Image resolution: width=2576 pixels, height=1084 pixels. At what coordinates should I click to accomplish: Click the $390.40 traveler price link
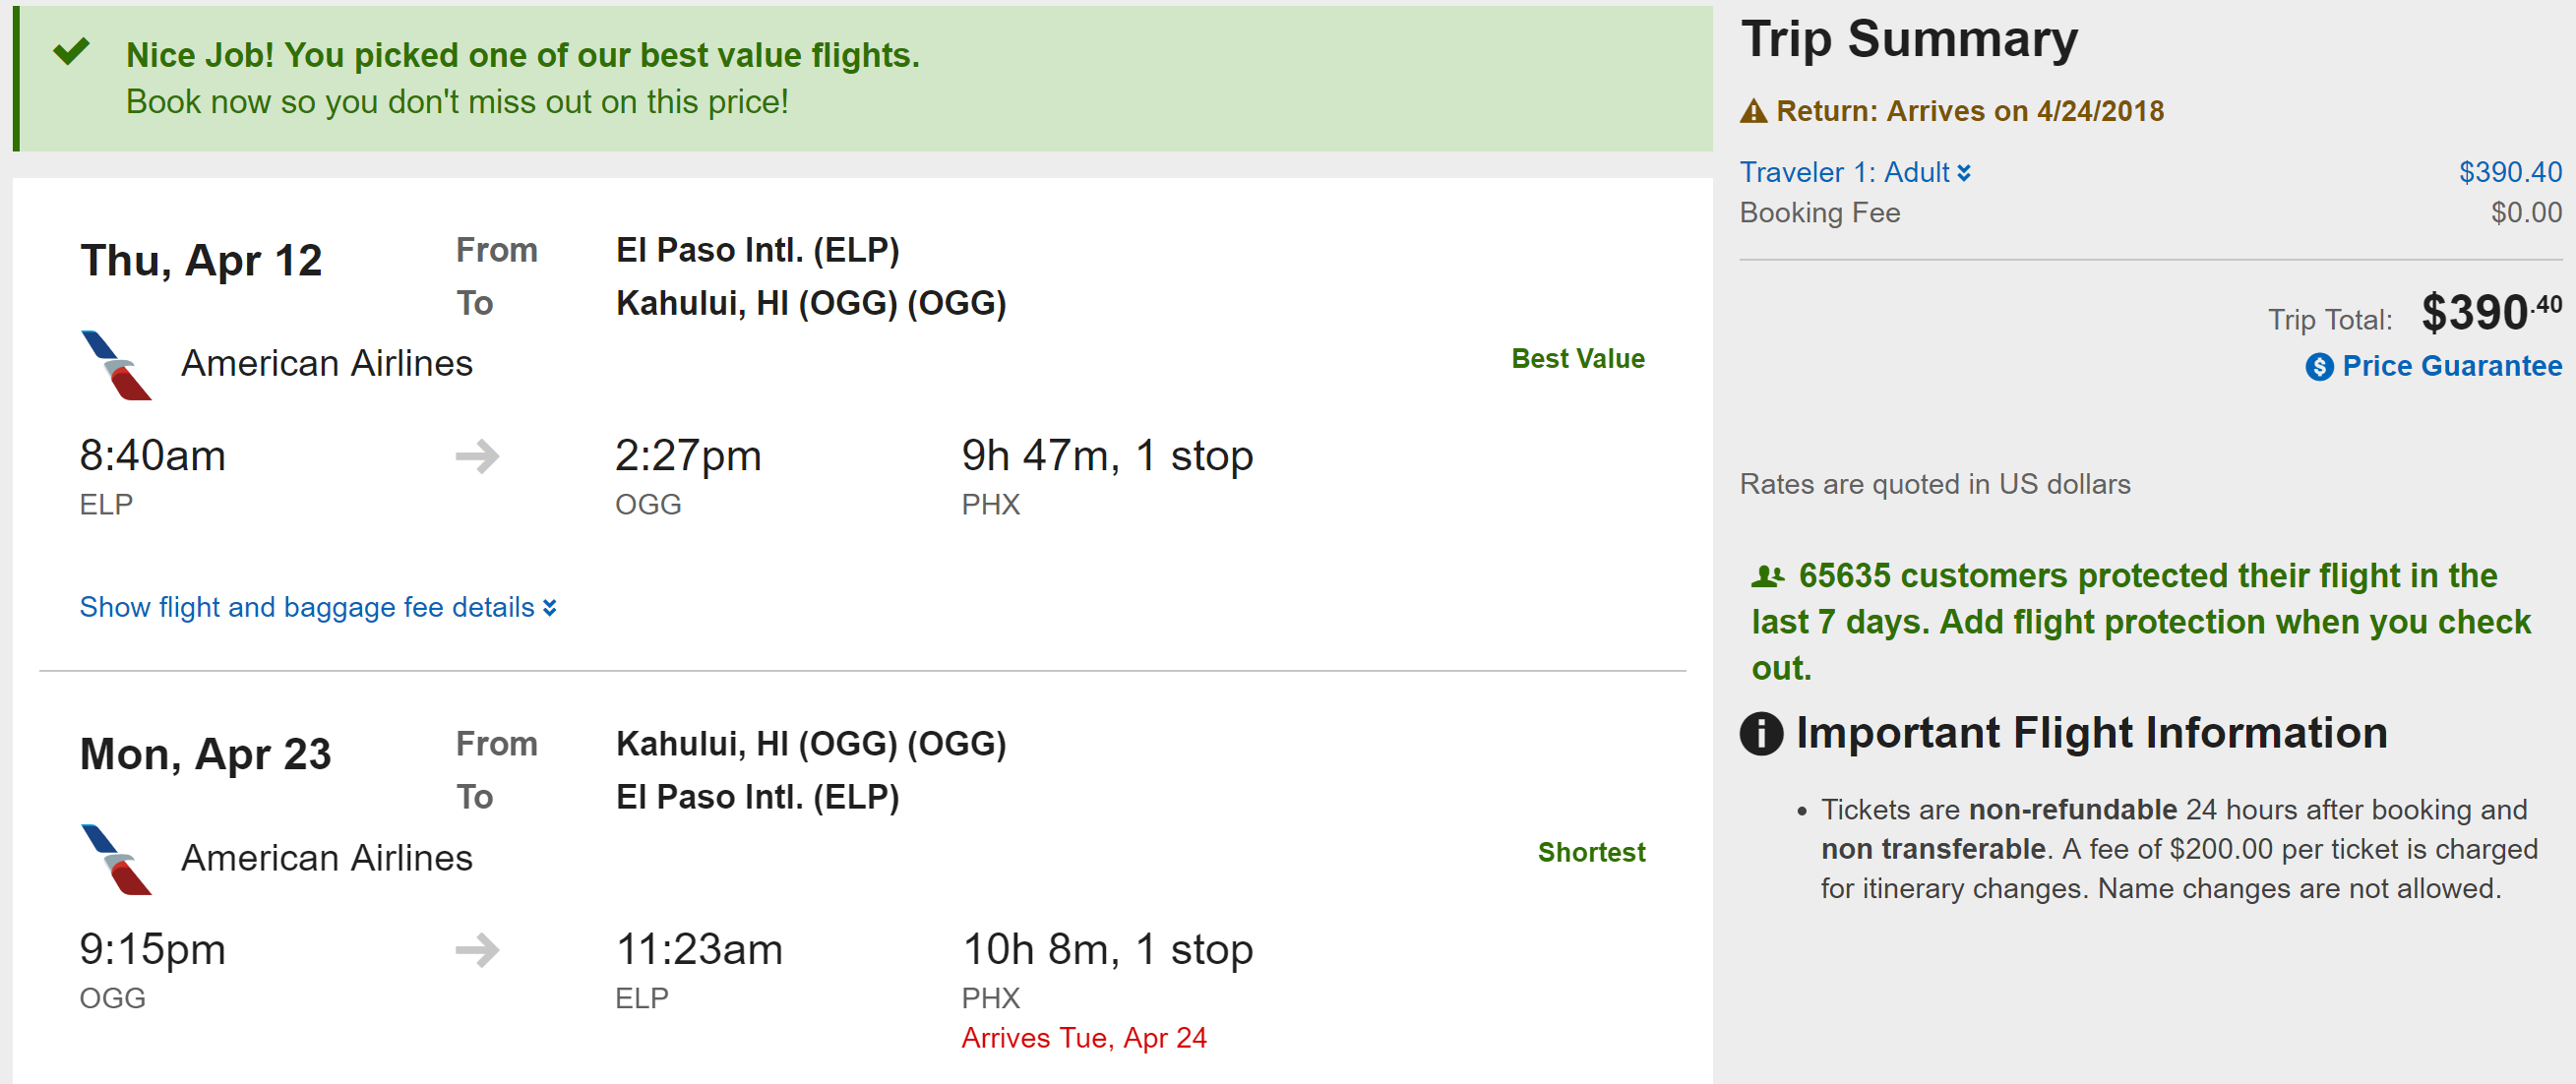coord(2510,172)
